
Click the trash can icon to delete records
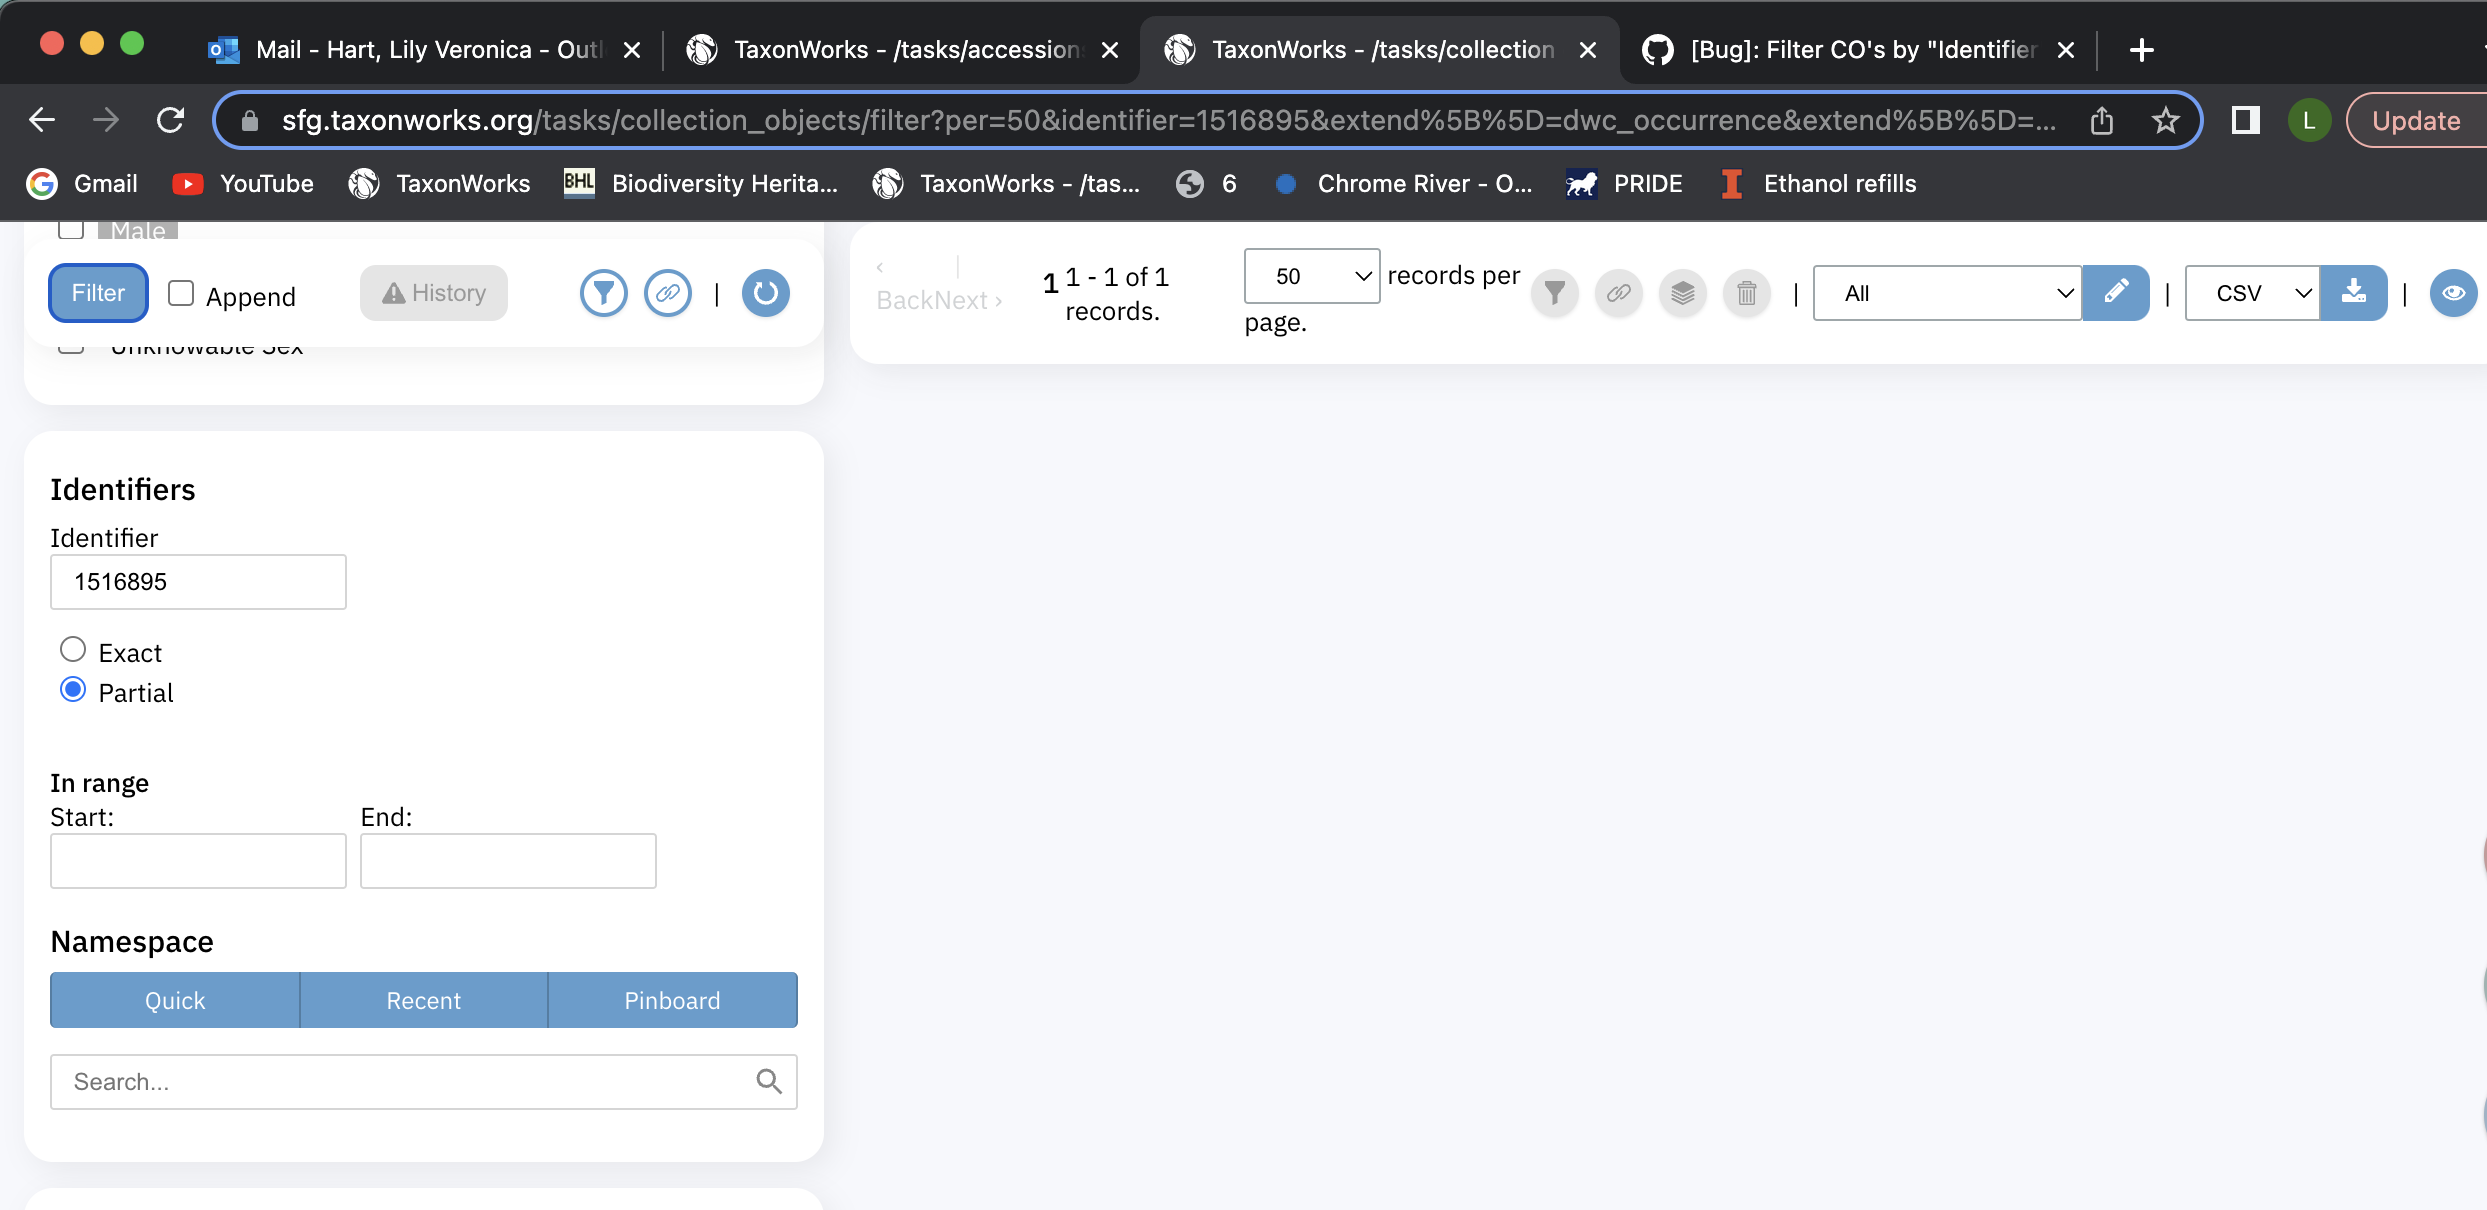(1746, 293)
